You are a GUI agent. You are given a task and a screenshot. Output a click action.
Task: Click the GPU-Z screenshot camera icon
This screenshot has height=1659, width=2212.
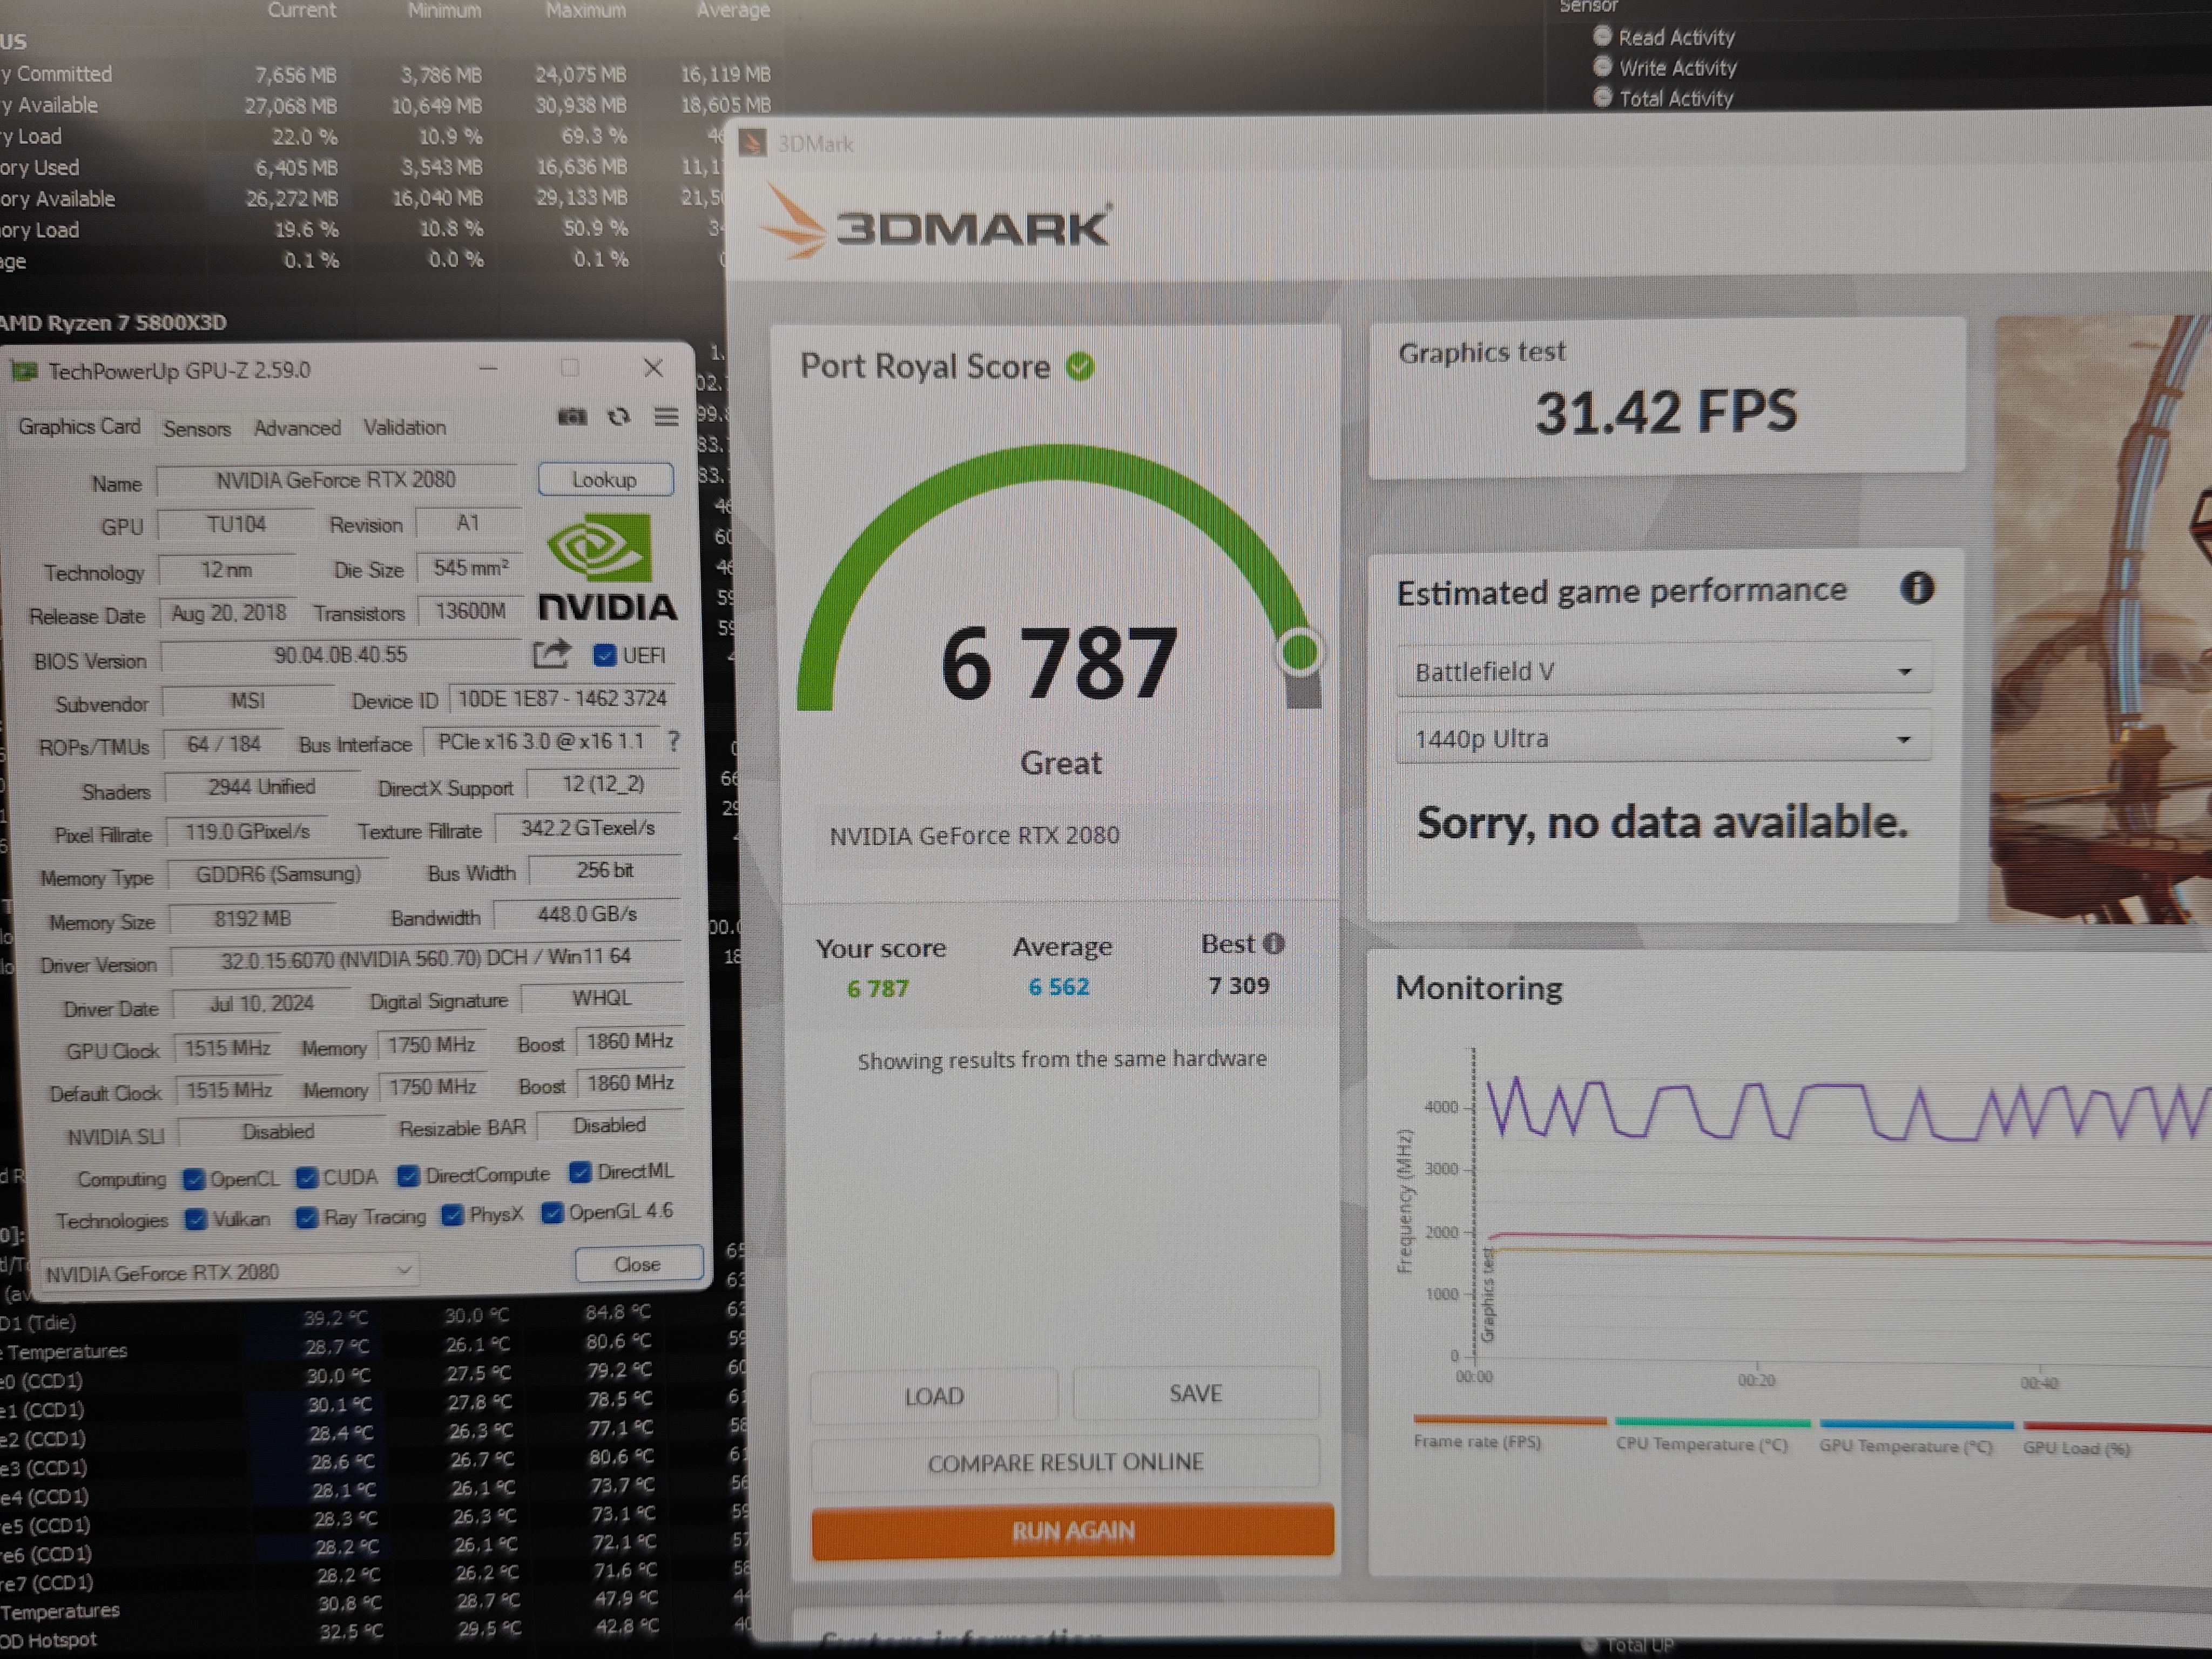(572, 416)
